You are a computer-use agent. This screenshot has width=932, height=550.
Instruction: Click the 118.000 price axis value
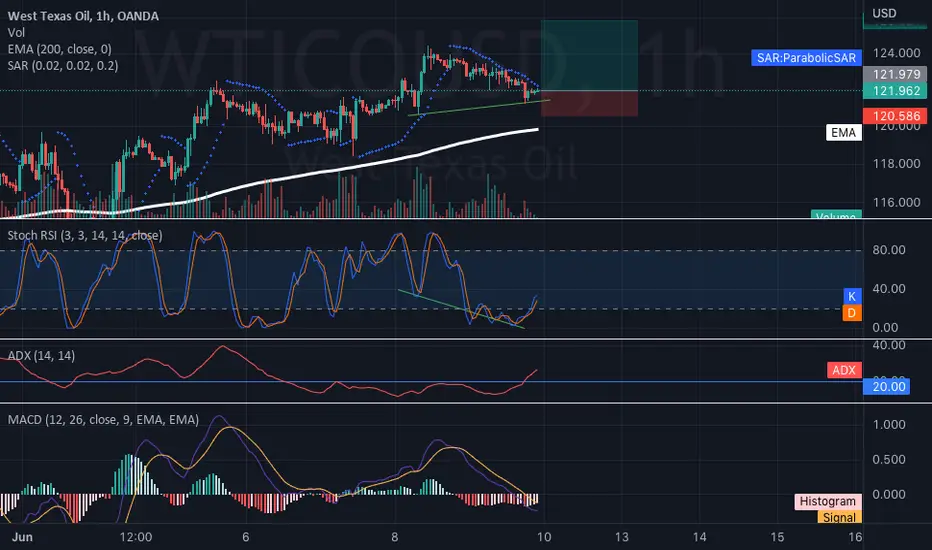tap(896, 164)
